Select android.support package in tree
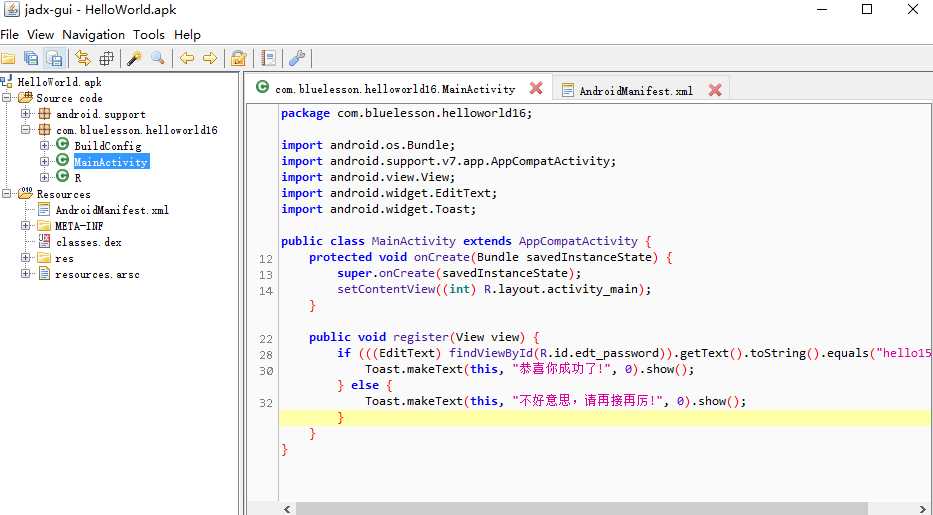Viewport: 933px width, 515px height. click(x=101, y=114)
